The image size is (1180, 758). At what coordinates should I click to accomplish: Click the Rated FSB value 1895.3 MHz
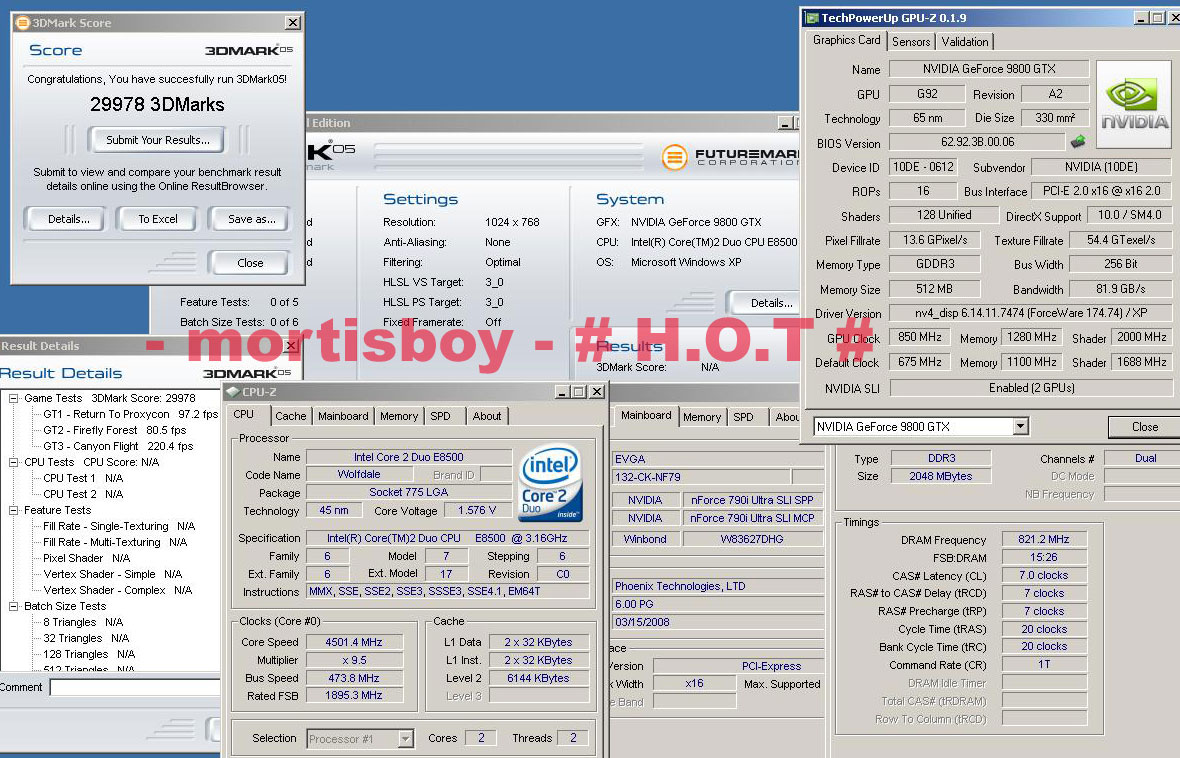(x=354, y=696)
